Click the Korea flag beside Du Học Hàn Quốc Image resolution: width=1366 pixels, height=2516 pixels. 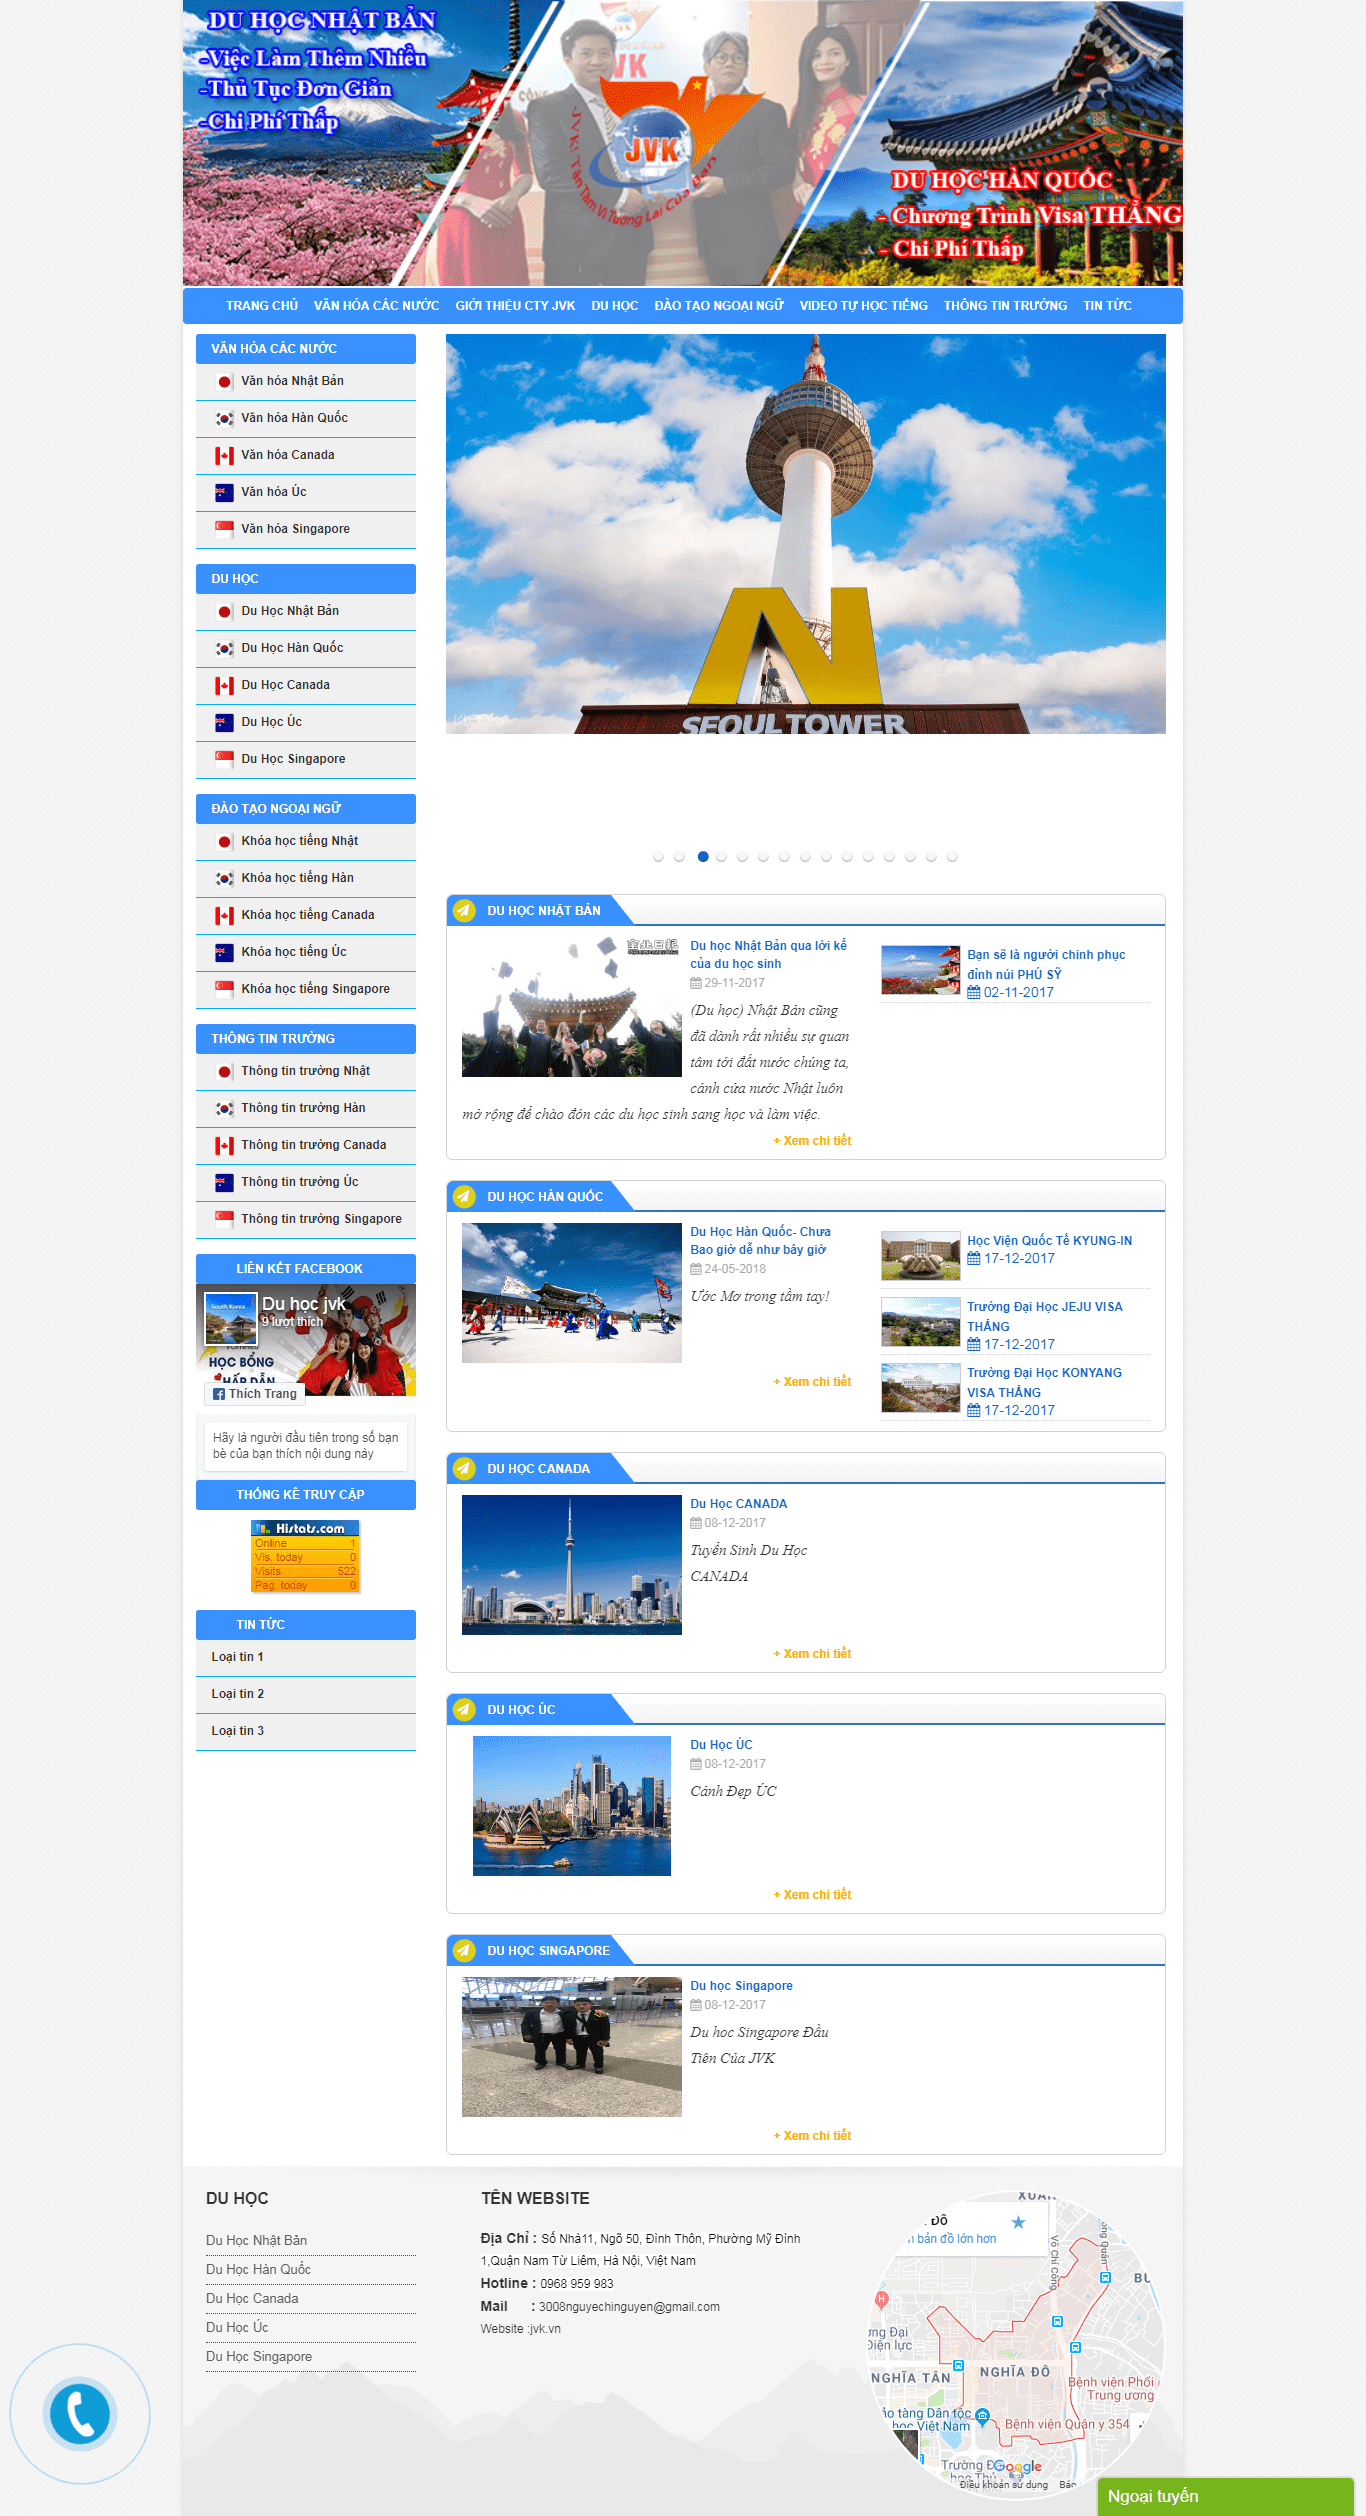tap(224, 649)
